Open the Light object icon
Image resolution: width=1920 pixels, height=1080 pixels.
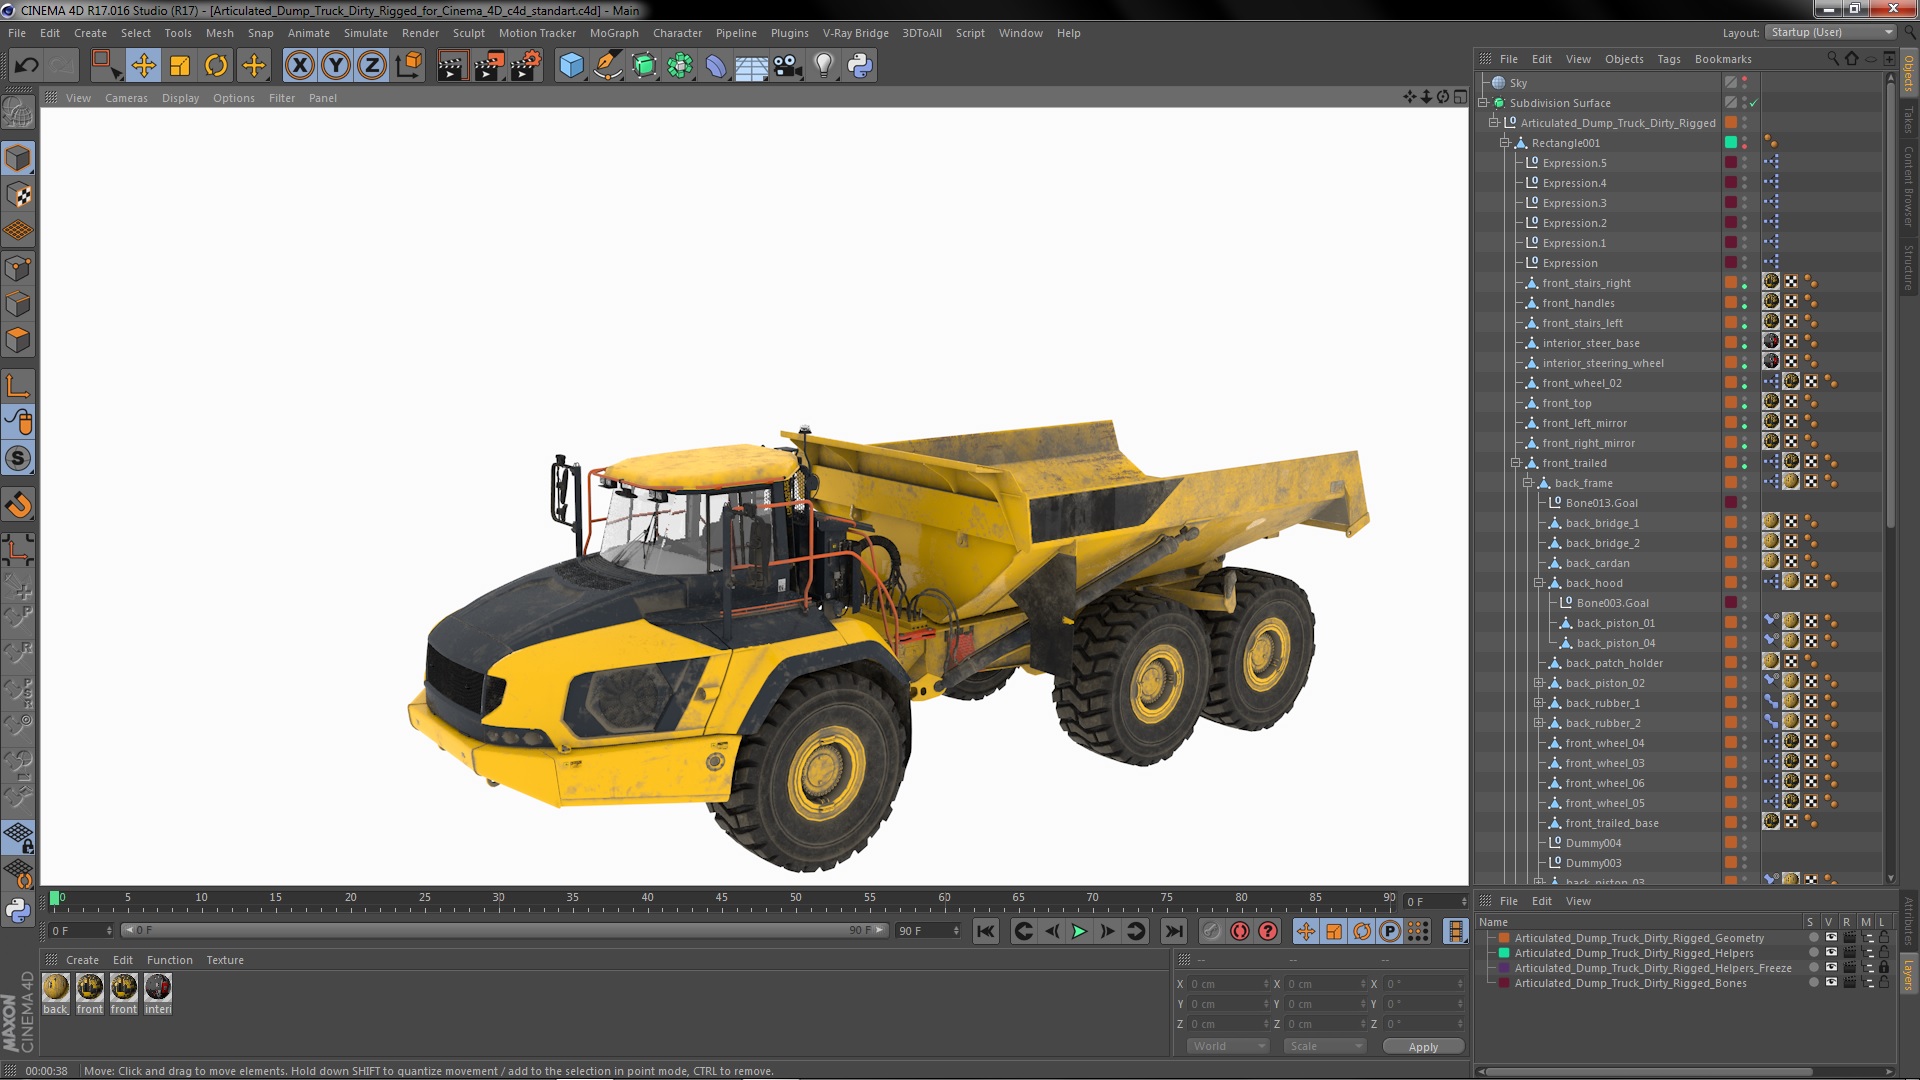[823, 66]
